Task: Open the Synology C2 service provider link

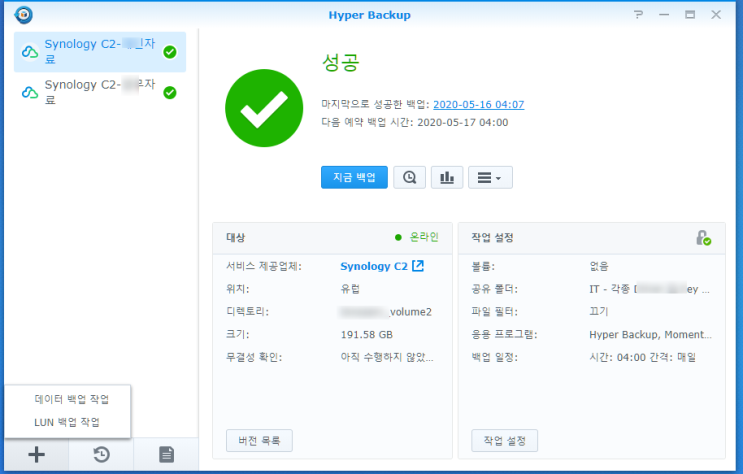Action: (374, 266)
